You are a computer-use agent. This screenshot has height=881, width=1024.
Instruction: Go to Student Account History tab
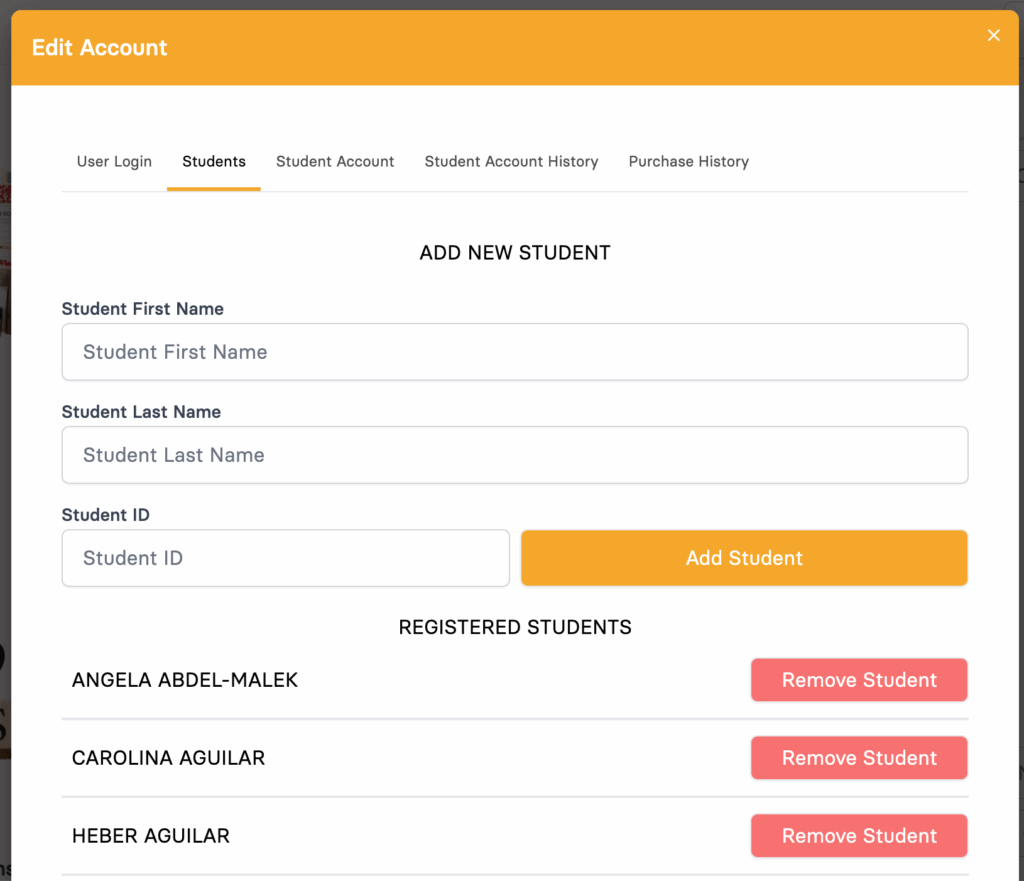pyautogui.click(x=511, y=161)
